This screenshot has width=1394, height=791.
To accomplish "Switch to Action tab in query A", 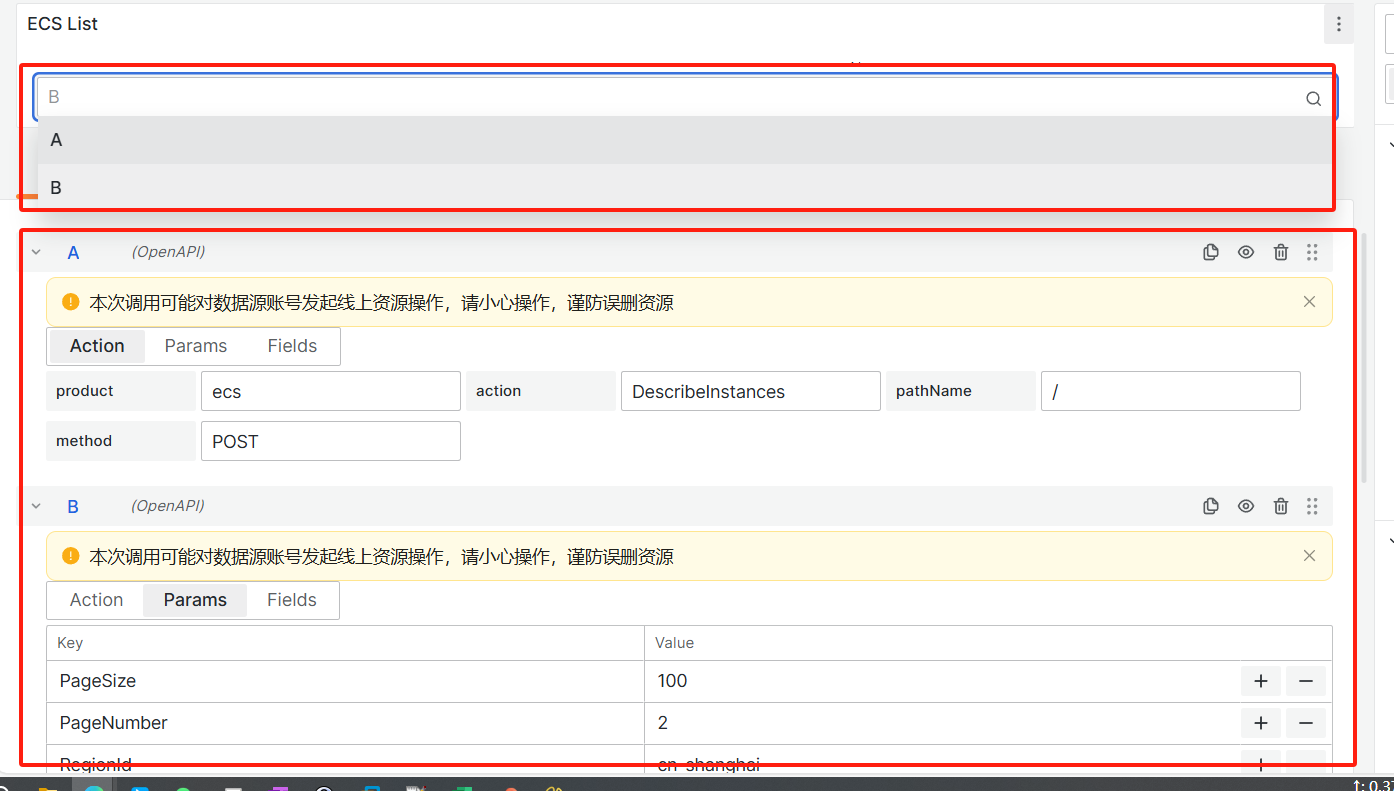I will [97, 346].
